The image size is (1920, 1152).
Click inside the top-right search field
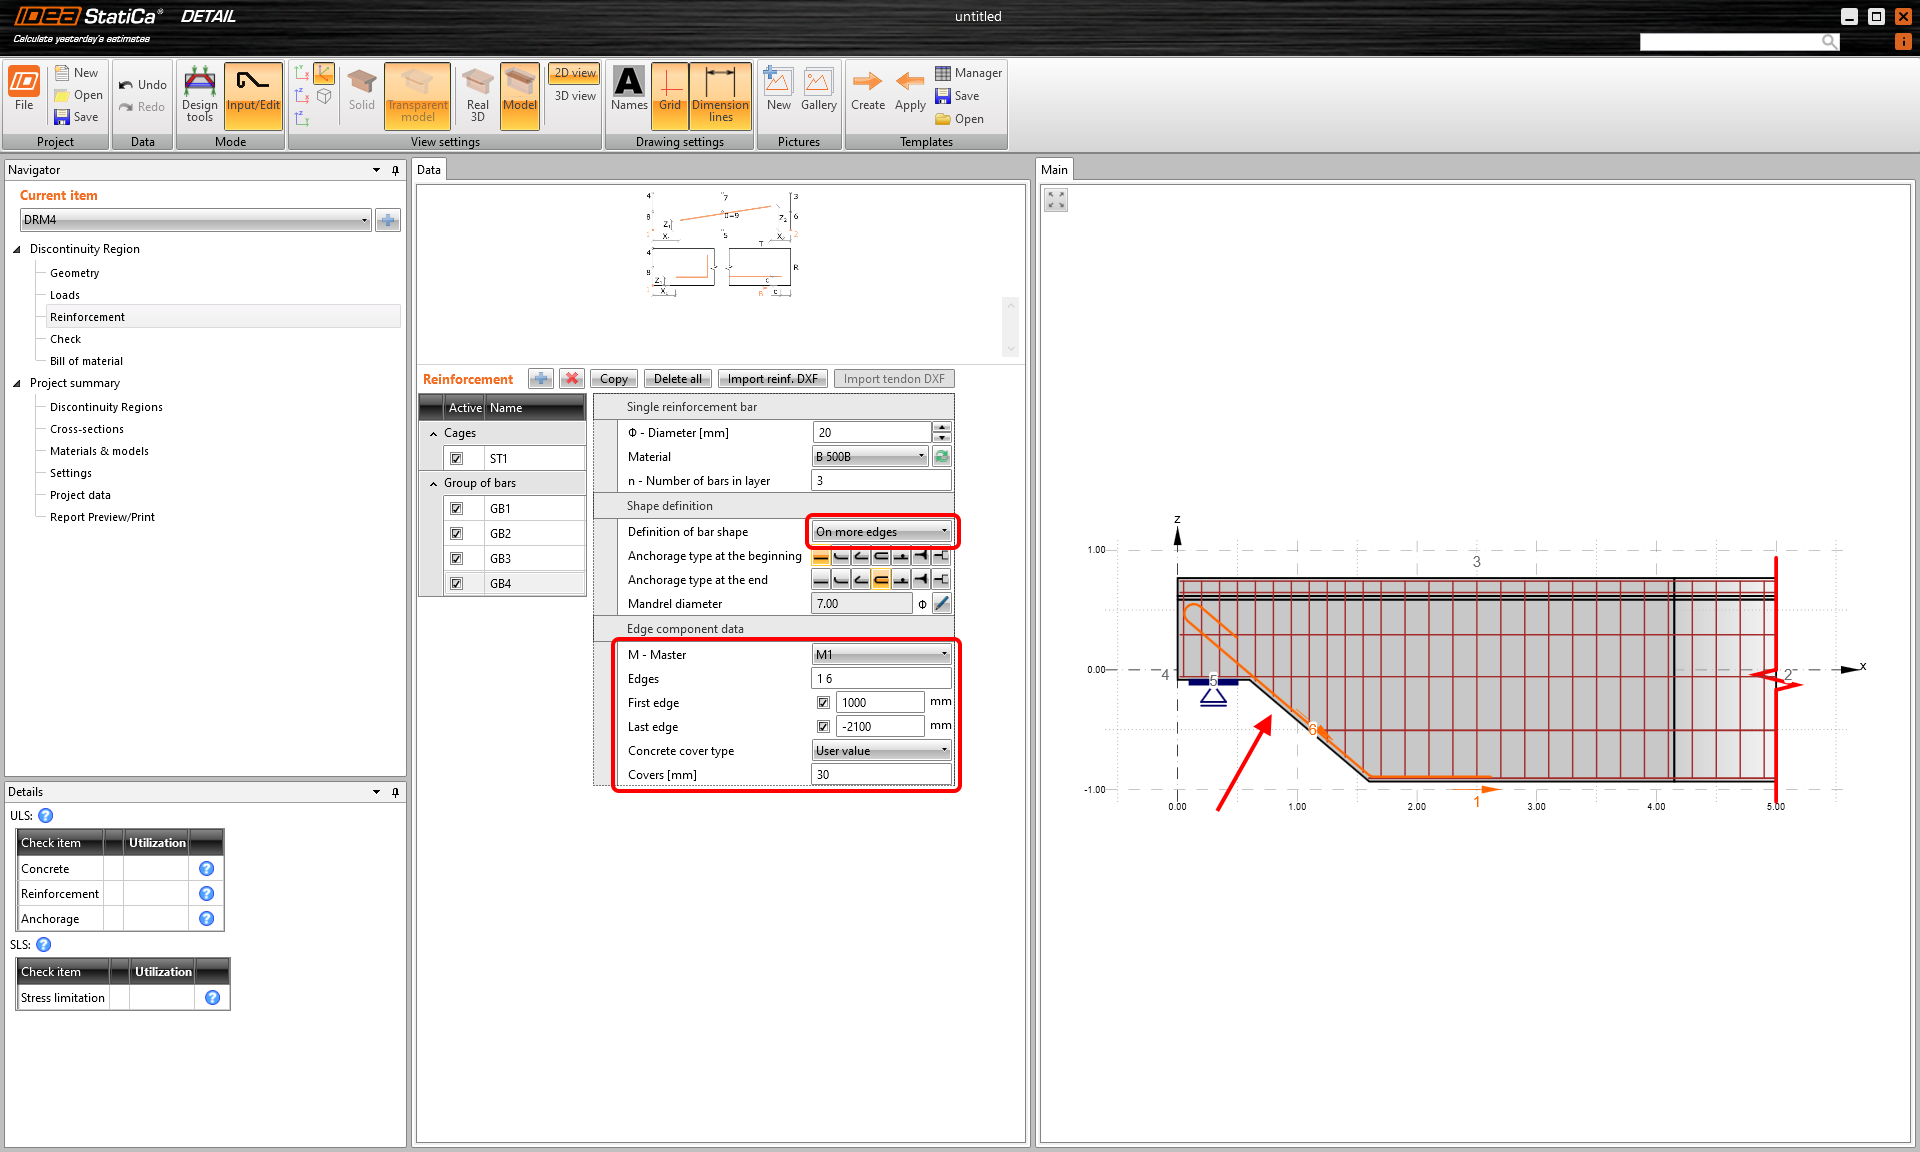click(1740, 41)
